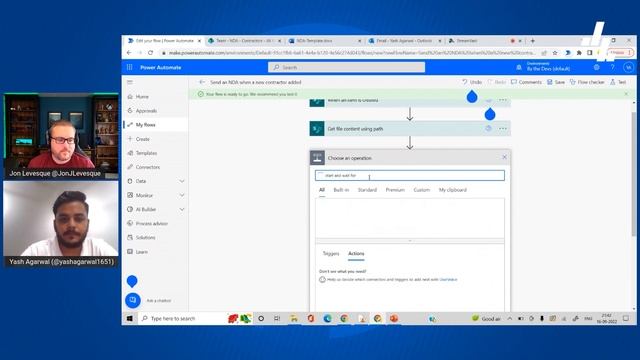The image size is (640, 360).
Task: Click the flow title text
Action: 256,82
